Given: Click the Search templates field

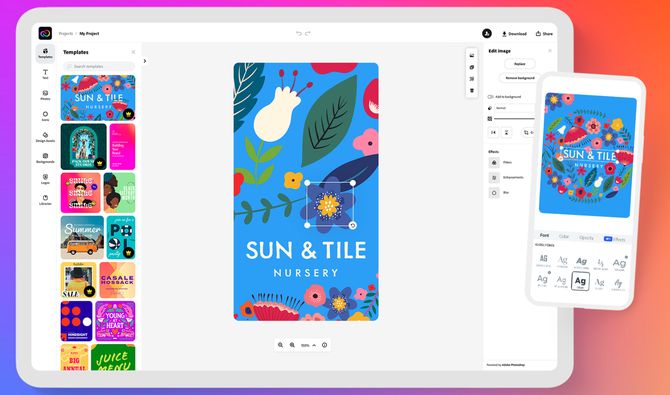Looking at the screenshot, I should [x=99, y=66].
